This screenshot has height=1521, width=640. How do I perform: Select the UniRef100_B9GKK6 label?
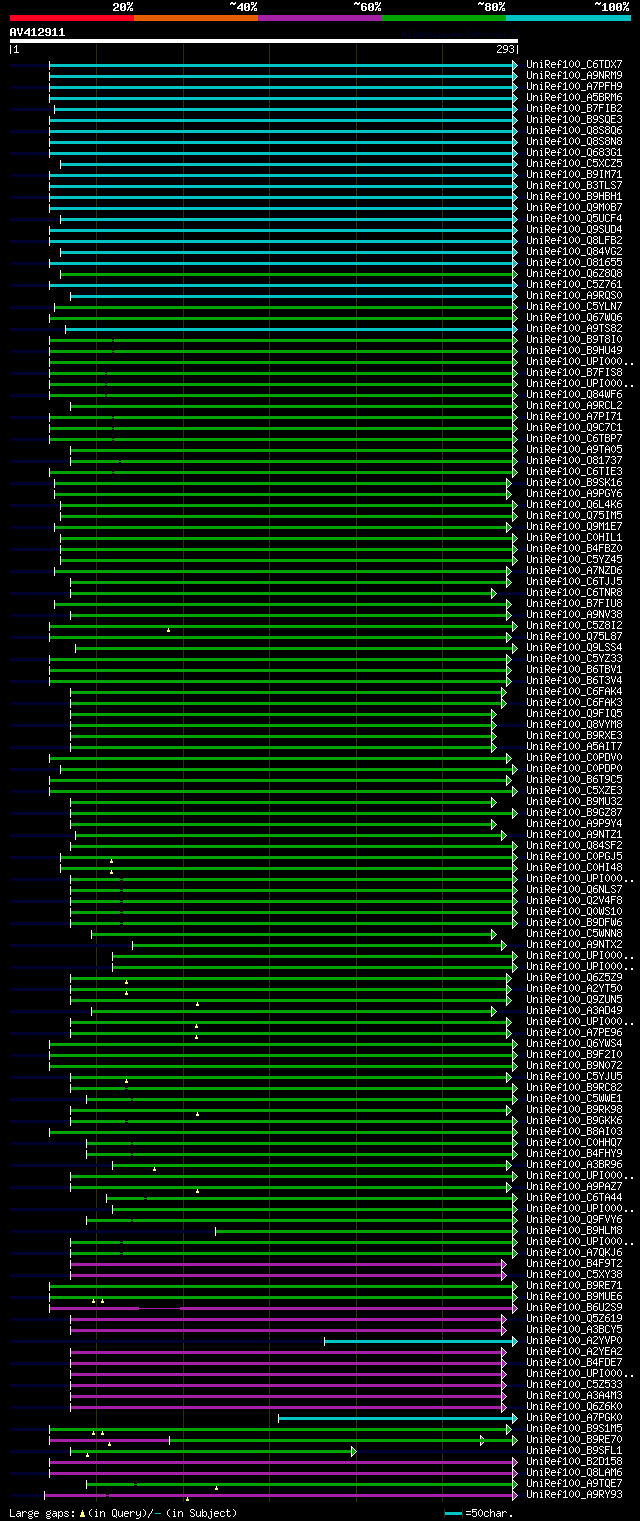[574, 1120]
